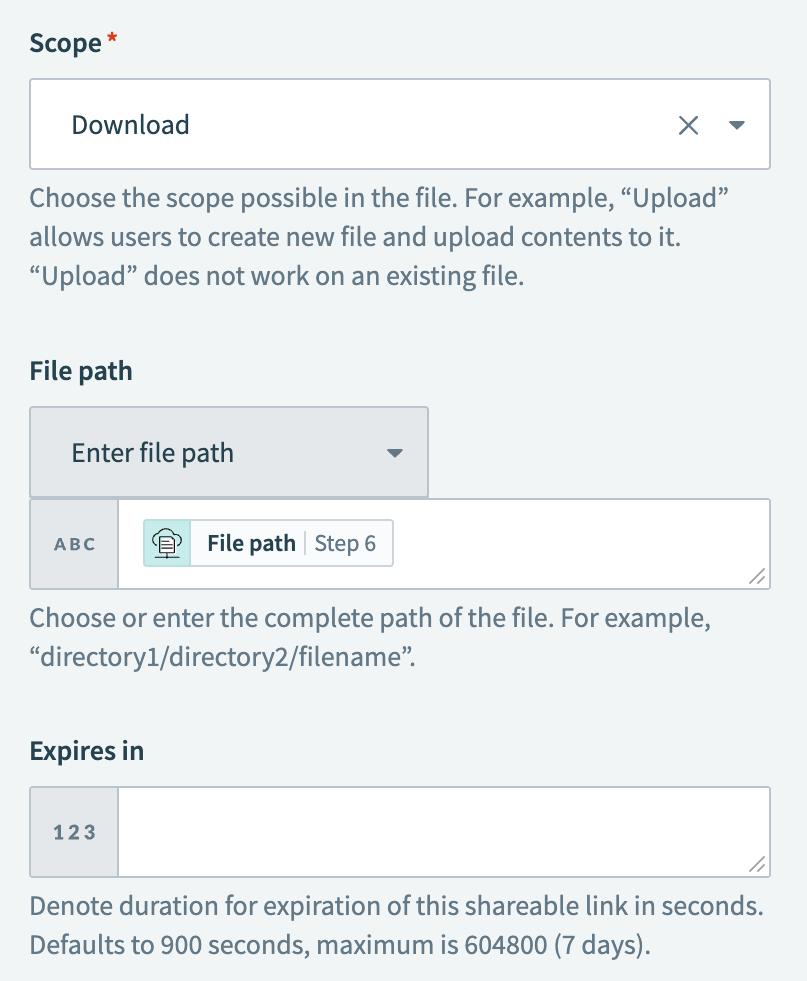
Task: Click inside the File path text area
Action: [x=560, y=543]
